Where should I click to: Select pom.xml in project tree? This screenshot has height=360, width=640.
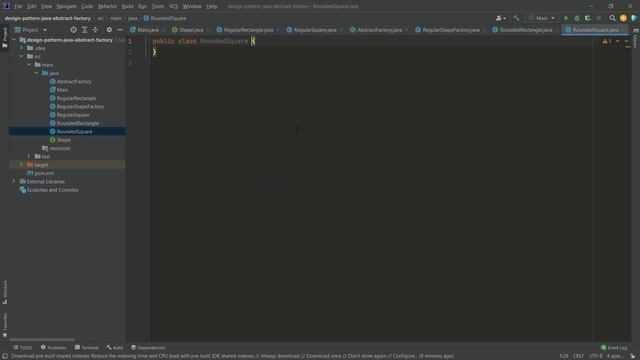(x=44, y=173)
